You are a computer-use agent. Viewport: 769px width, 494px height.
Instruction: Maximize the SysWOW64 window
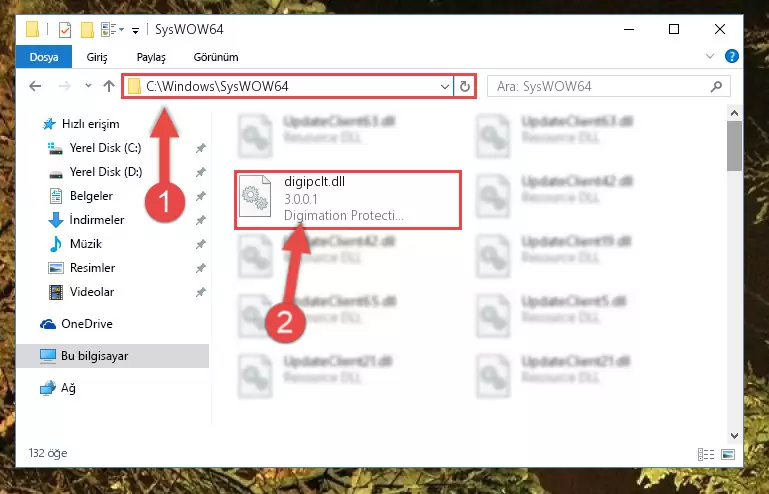coord(674,29)
